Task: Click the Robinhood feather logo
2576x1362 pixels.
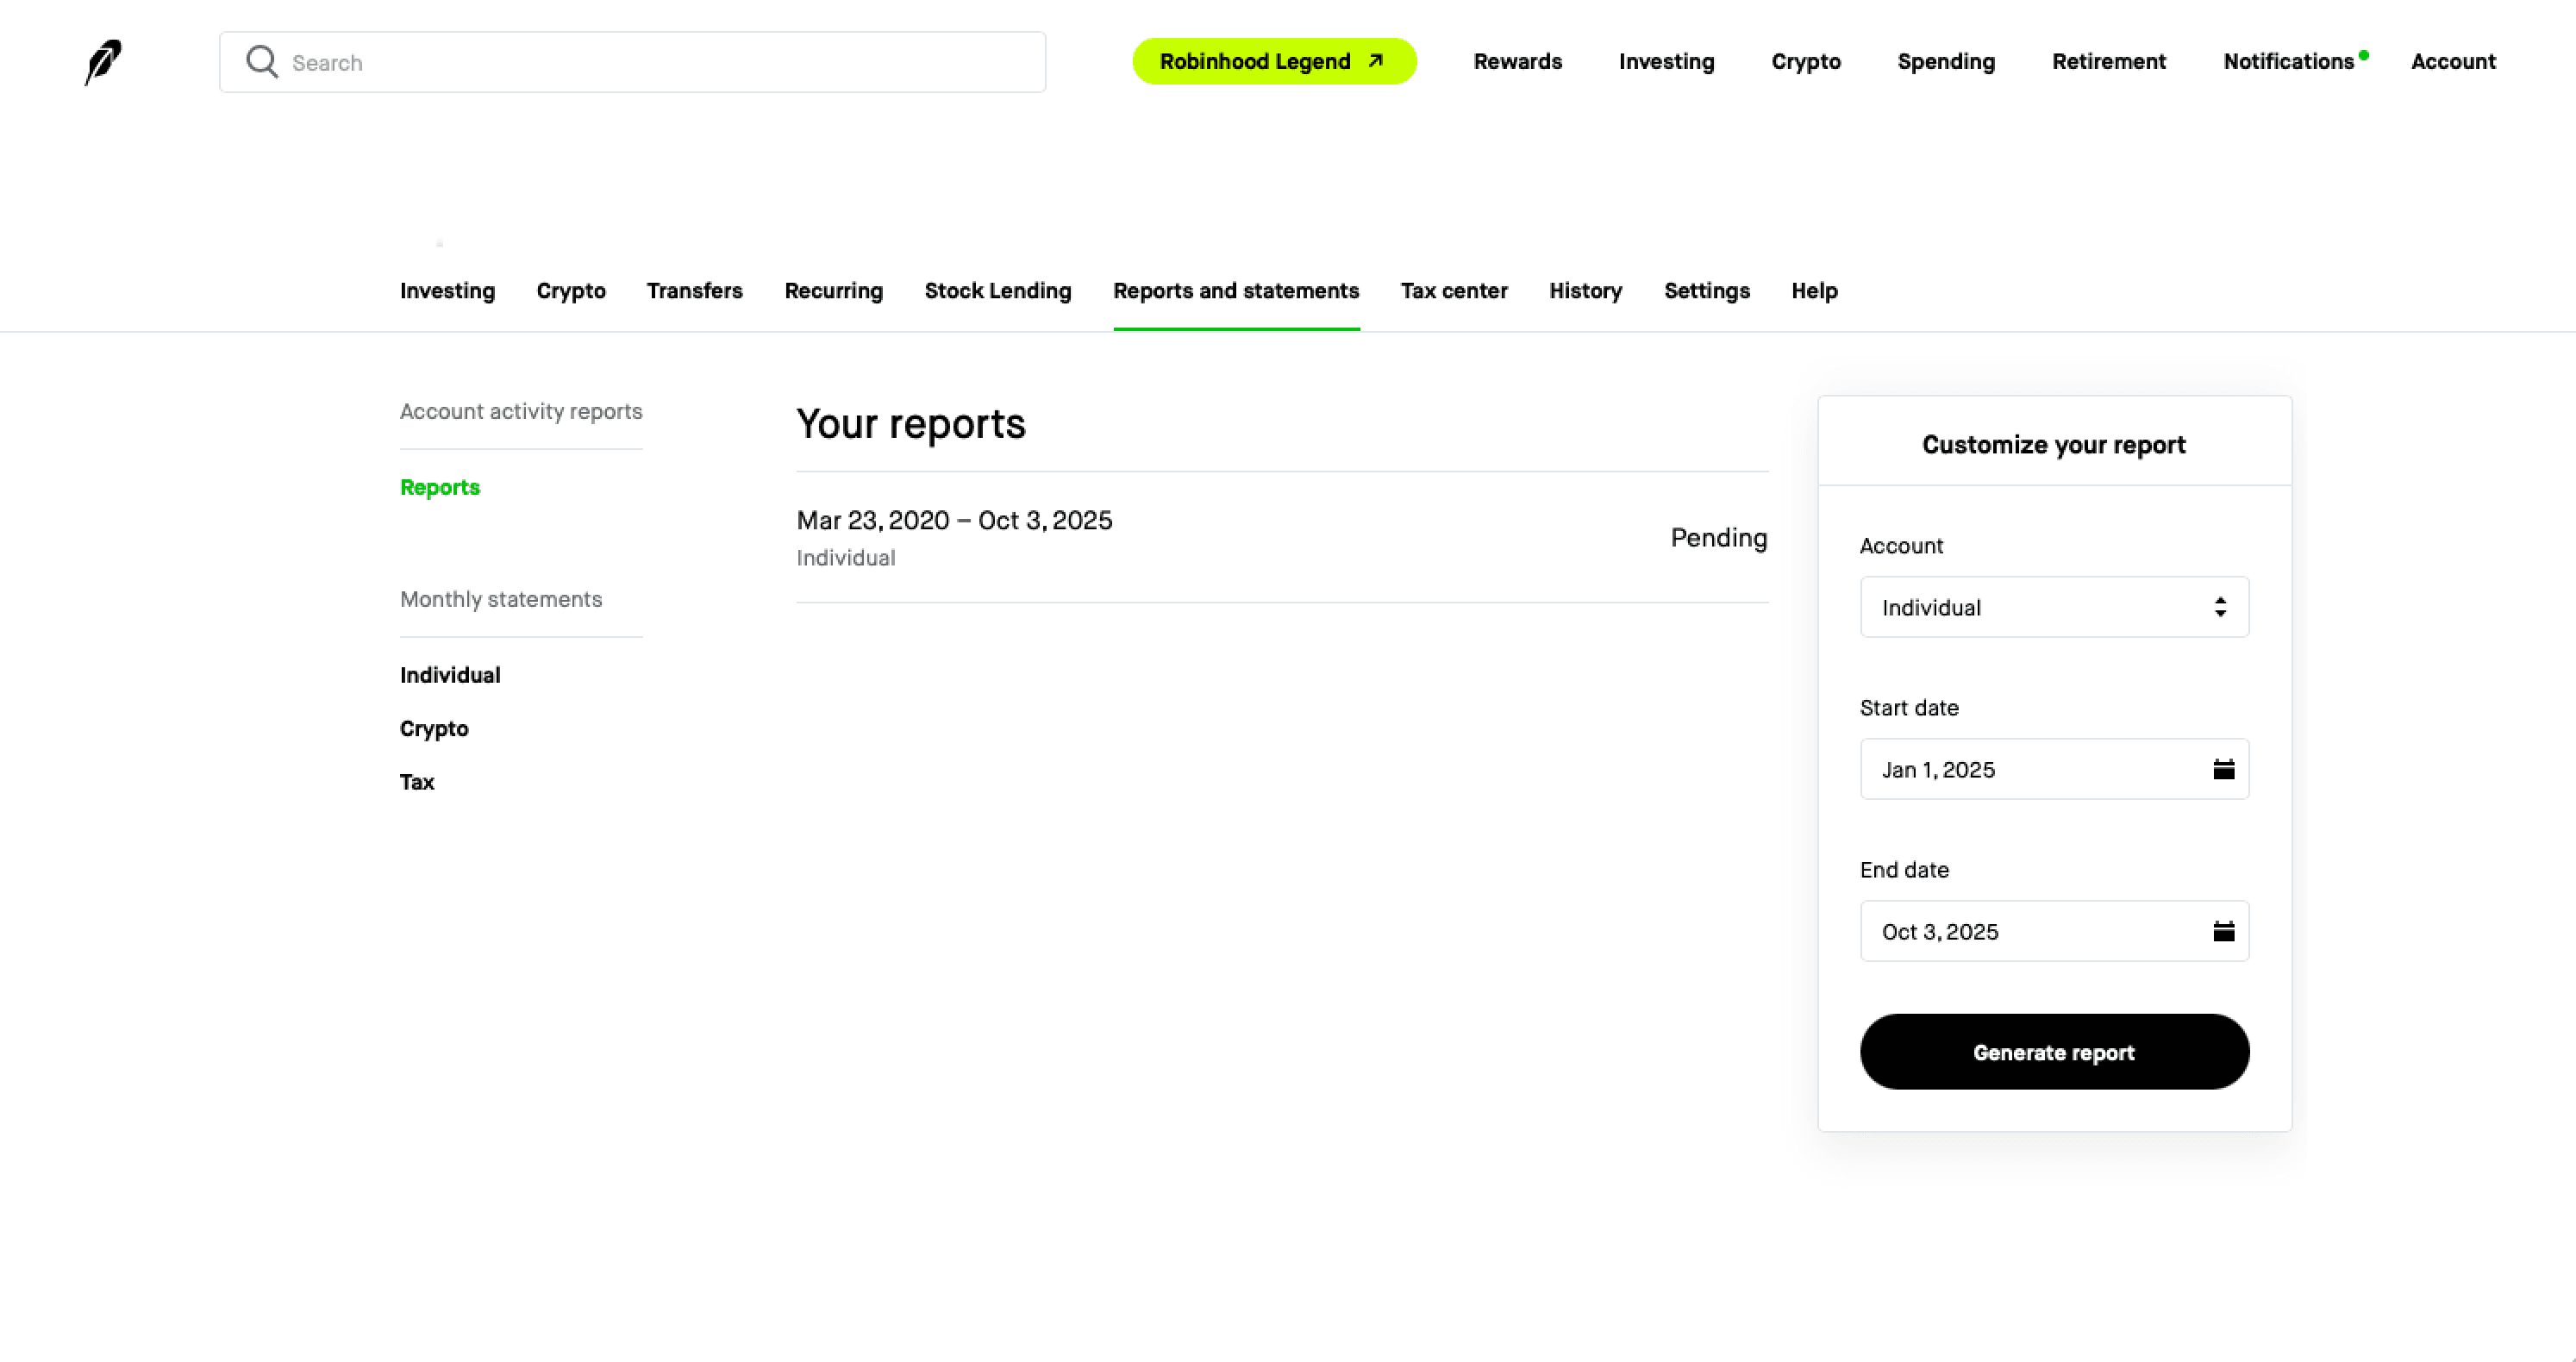Action: 103,62
